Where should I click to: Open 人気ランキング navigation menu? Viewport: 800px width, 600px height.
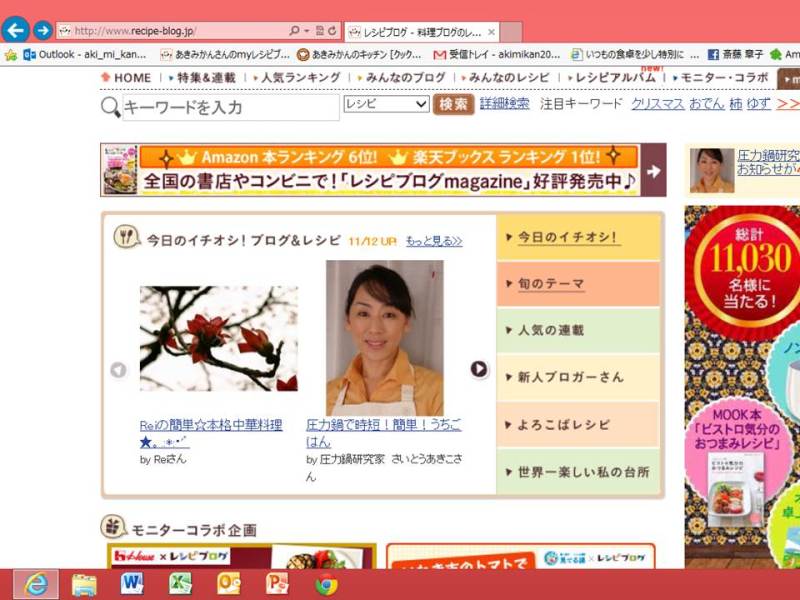click(297, 78)
